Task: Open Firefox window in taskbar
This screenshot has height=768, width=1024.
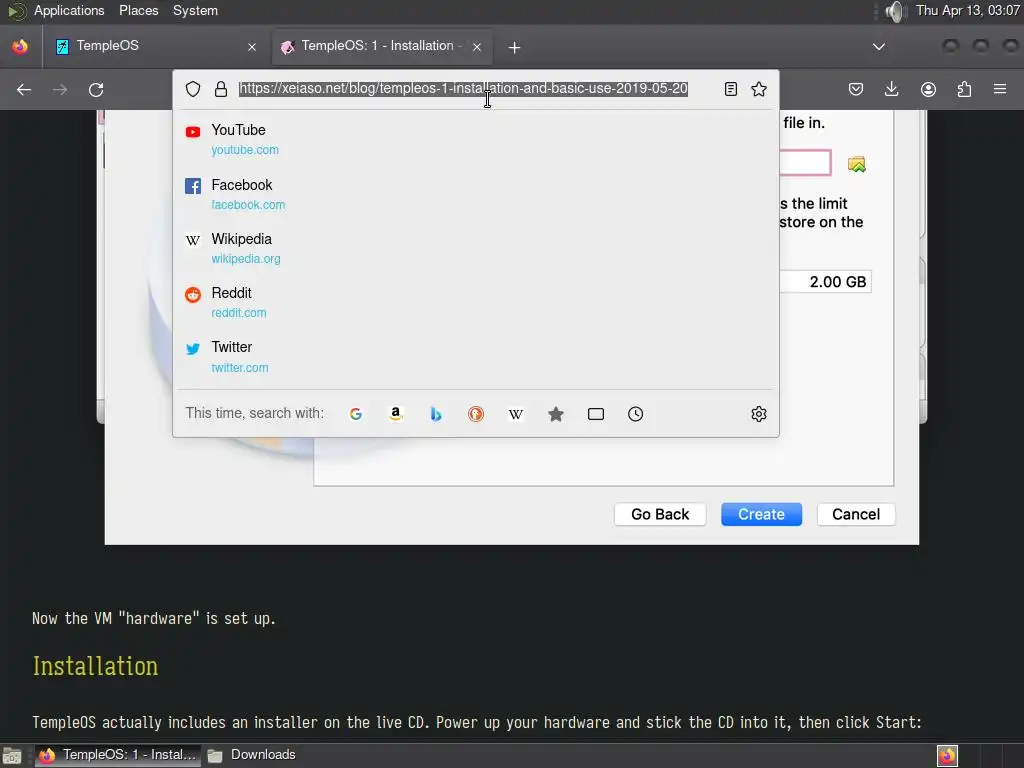Action: [118, 755]
